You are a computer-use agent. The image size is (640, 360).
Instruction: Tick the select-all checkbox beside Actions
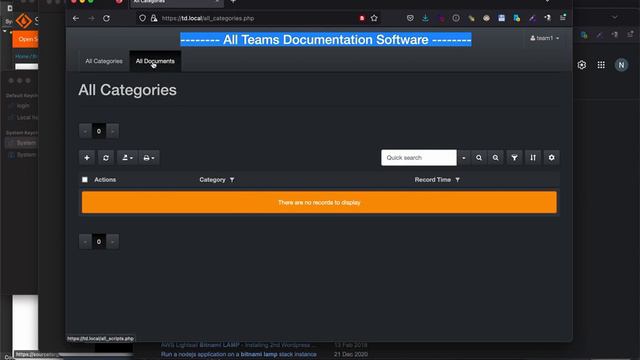click(x=85, y=180)
